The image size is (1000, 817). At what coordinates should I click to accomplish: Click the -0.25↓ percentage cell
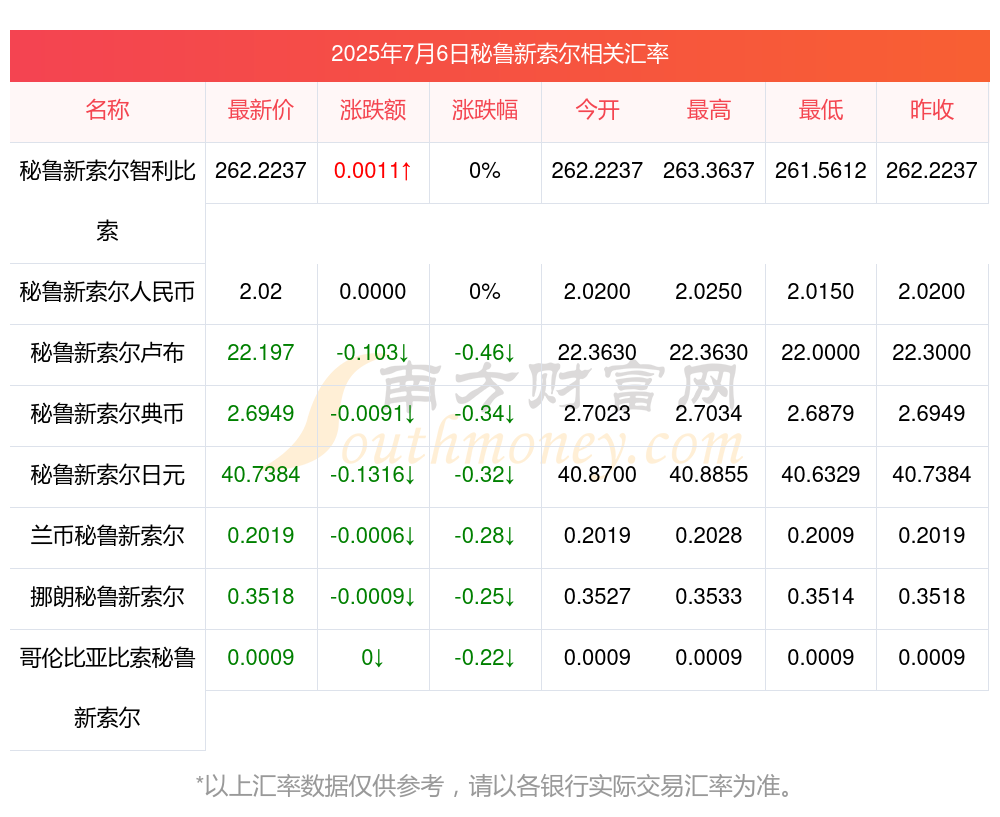click(485, 596)
